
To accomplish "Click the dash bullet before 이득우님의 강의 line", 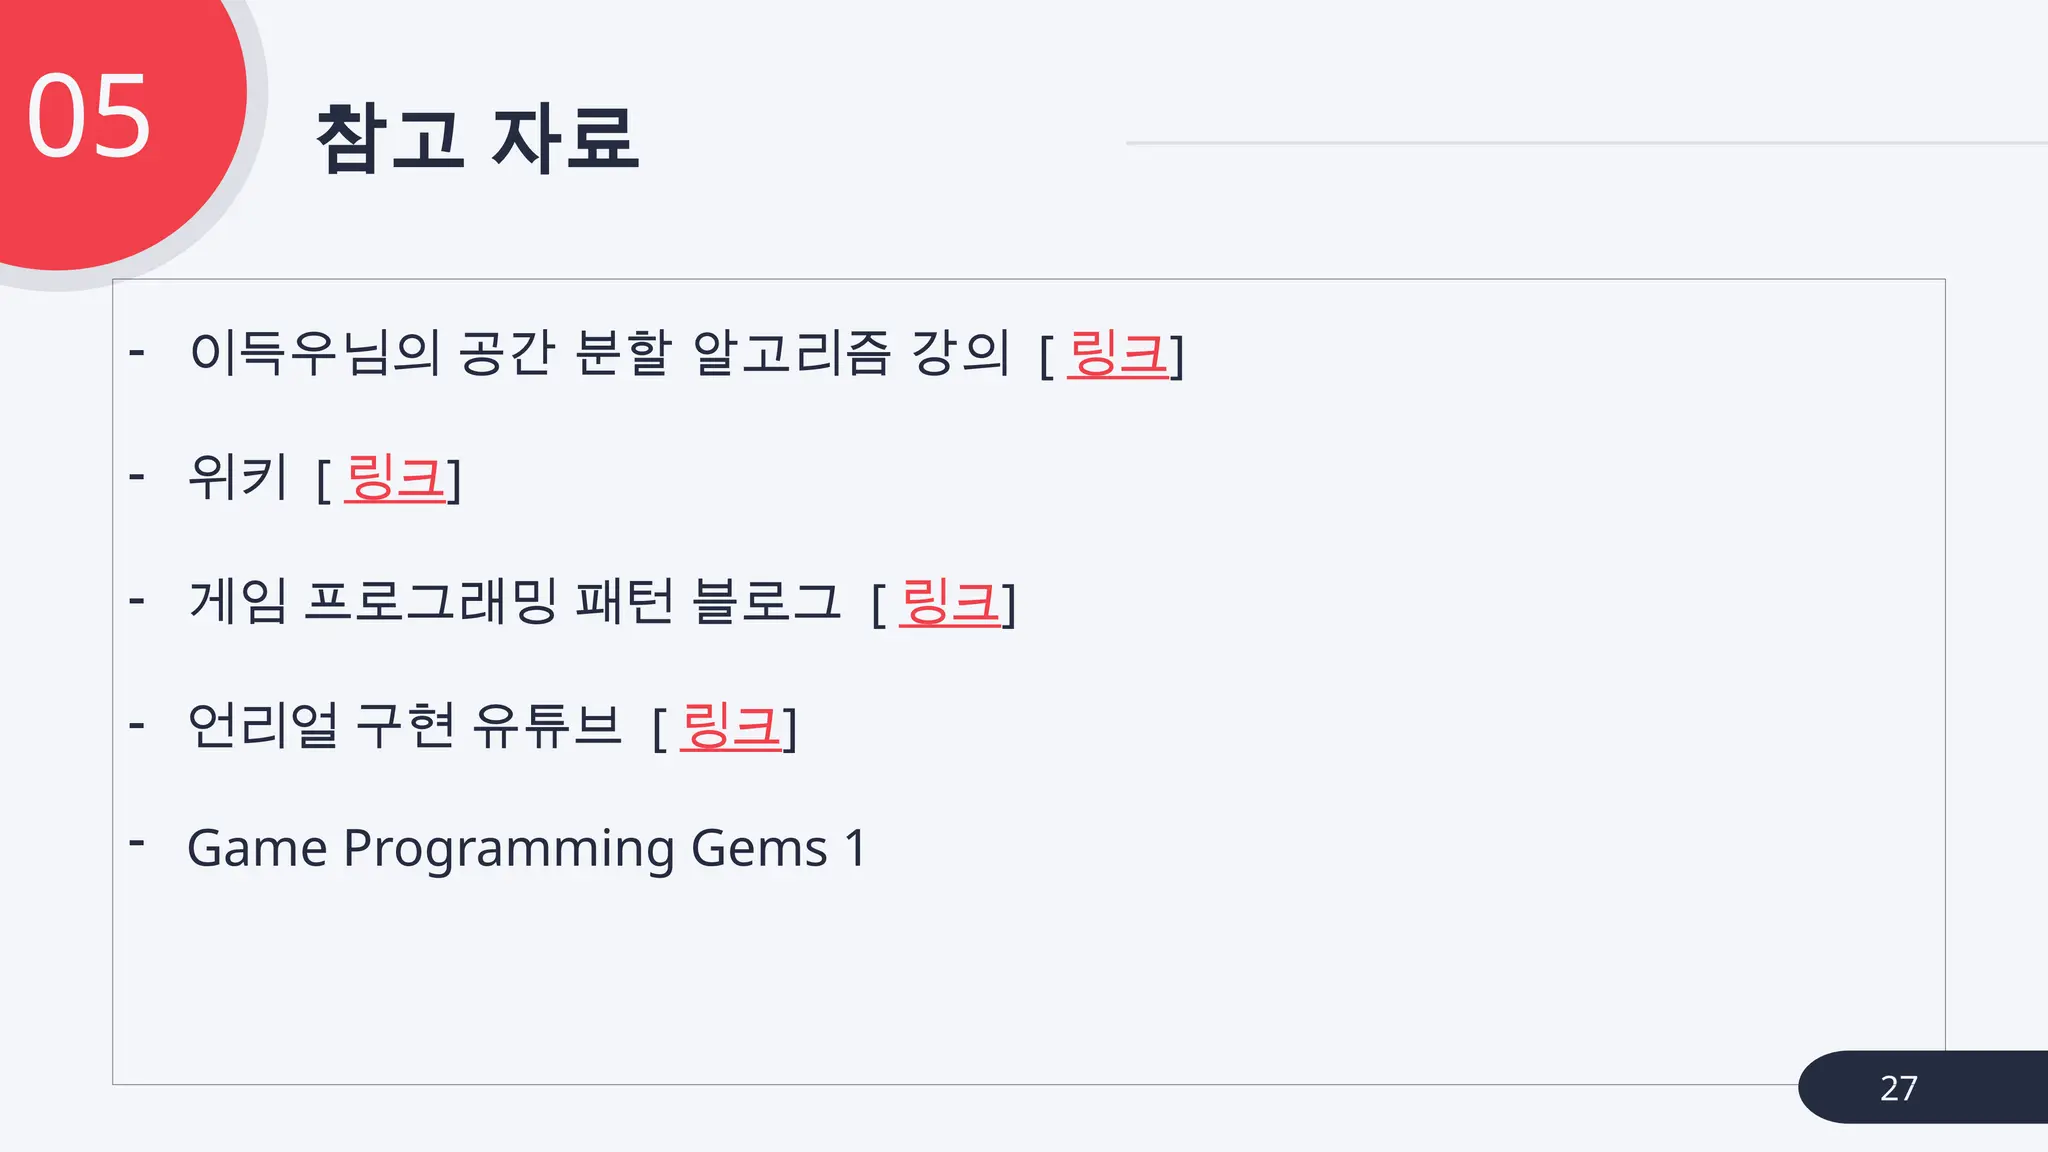I will [x=137, y=352].
